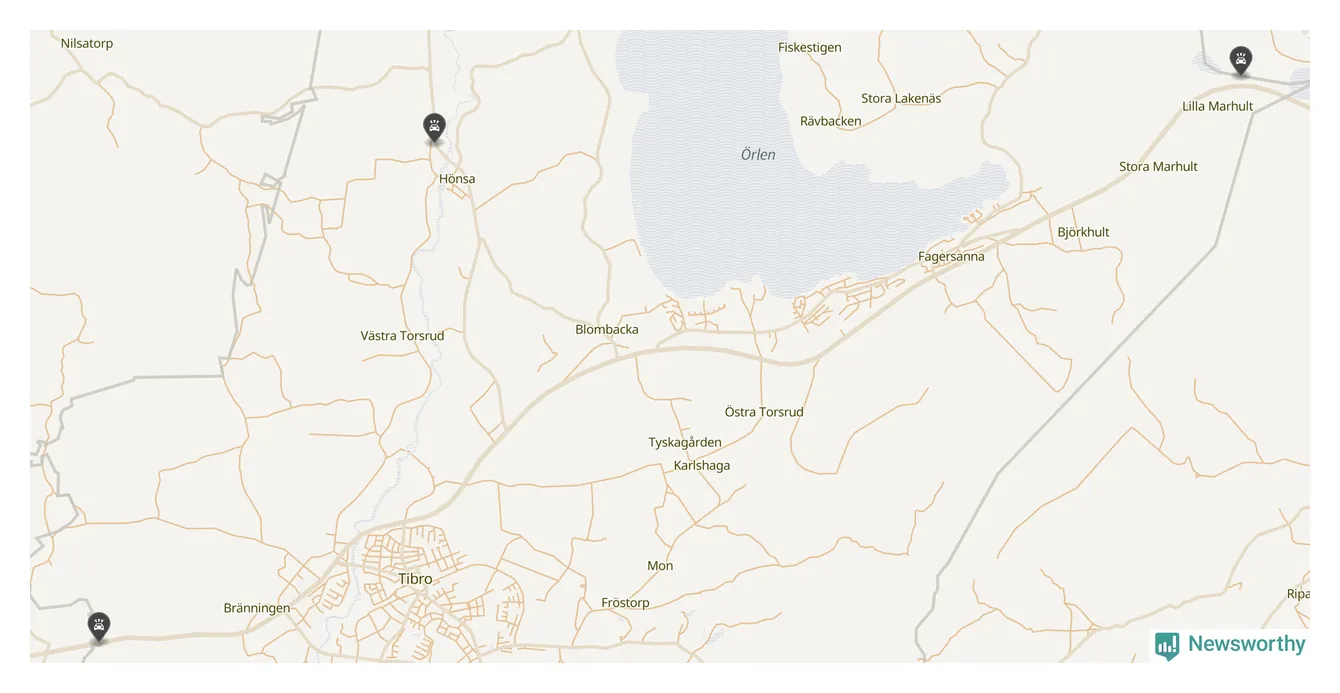Screen dimensions: 1340x693
Task: Click the car marker near Hönsa
Action: click(x=434, y=128)
